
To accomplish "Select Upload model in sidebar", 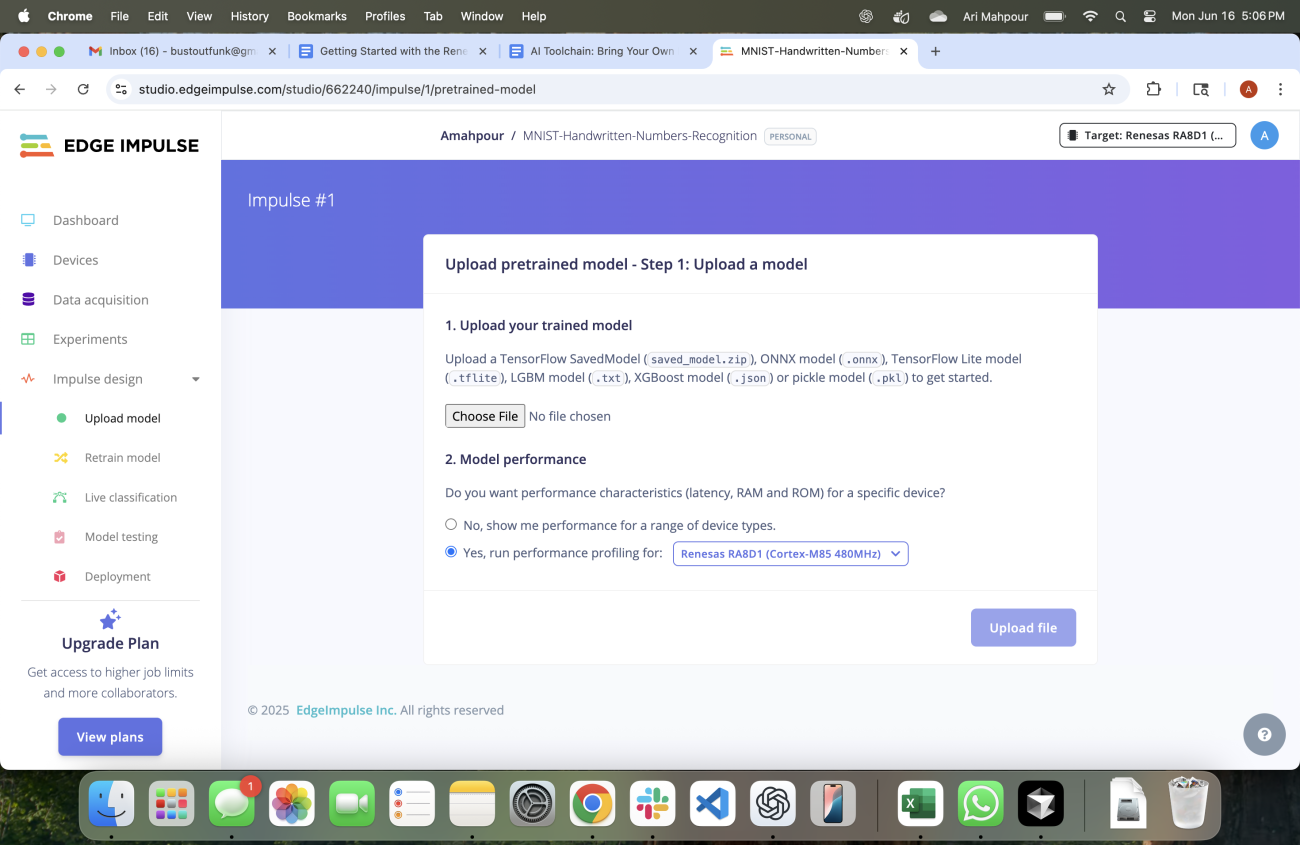I will point(122,418).
